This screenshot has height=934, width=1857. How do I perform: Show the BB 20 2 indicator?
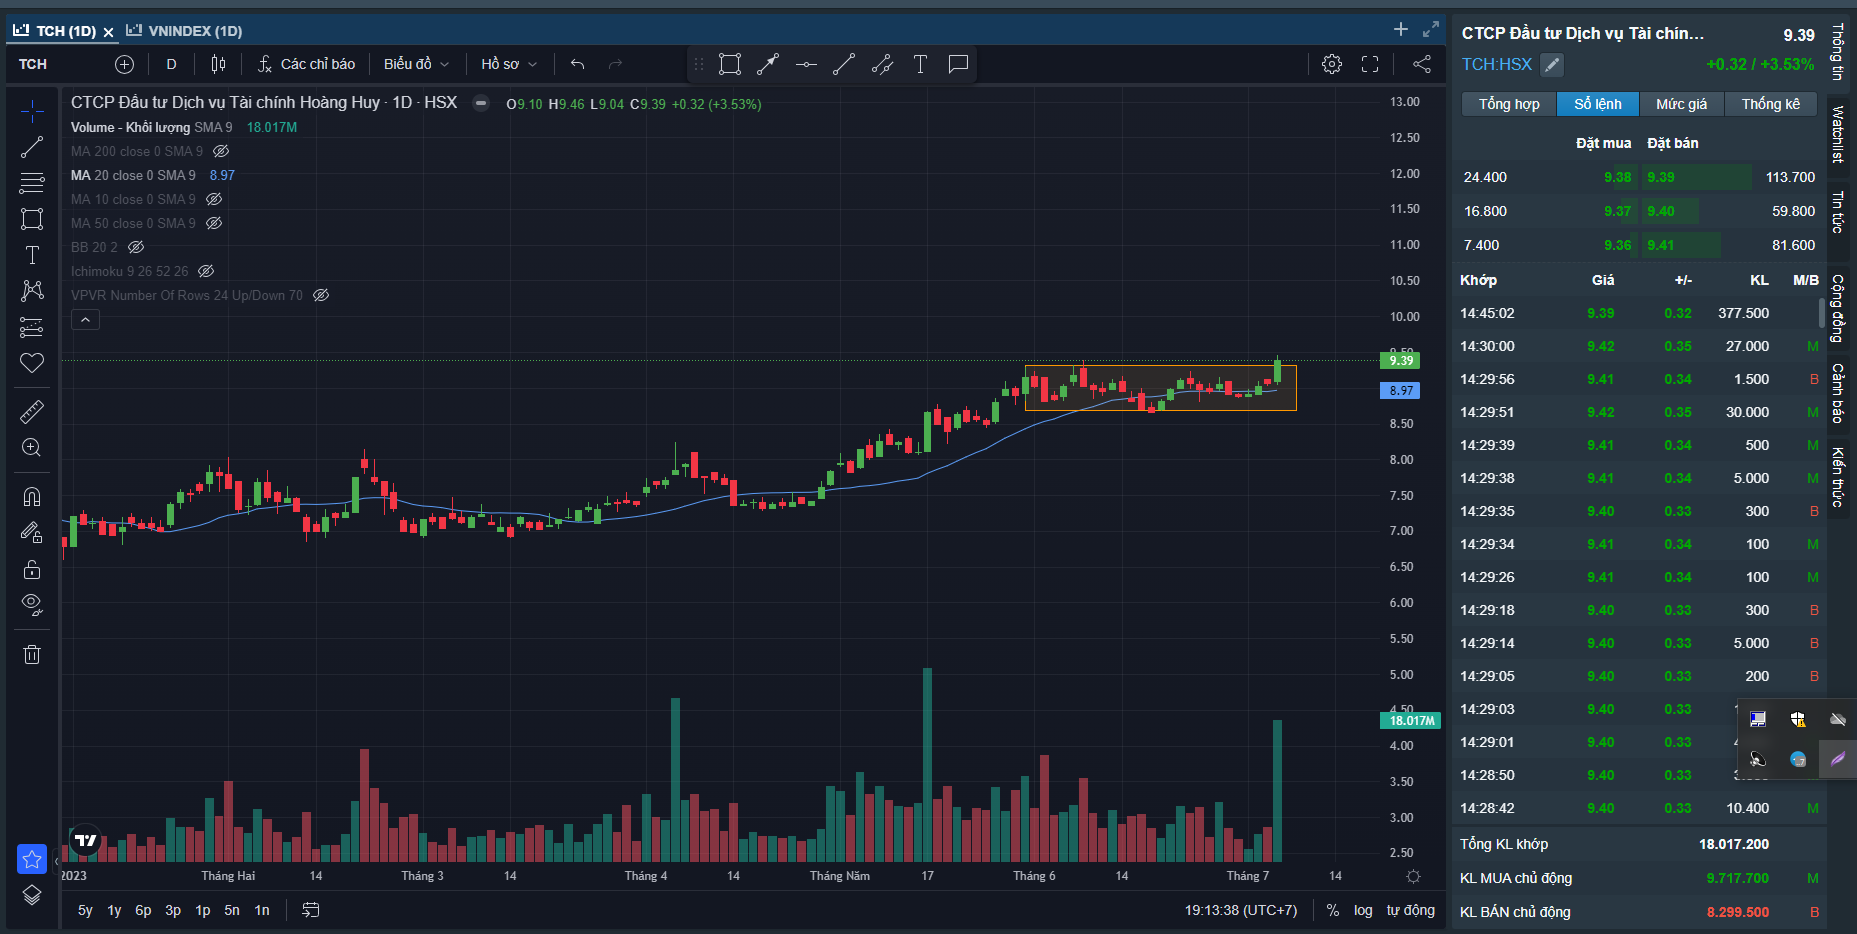[136, 247]
